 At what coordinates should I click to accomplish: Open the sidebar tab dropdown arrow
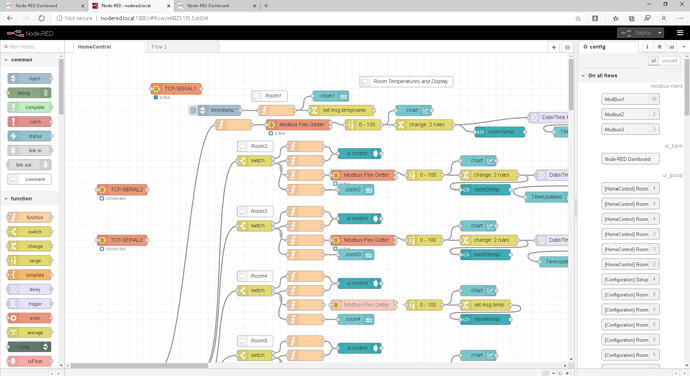(x=683, y=47)
